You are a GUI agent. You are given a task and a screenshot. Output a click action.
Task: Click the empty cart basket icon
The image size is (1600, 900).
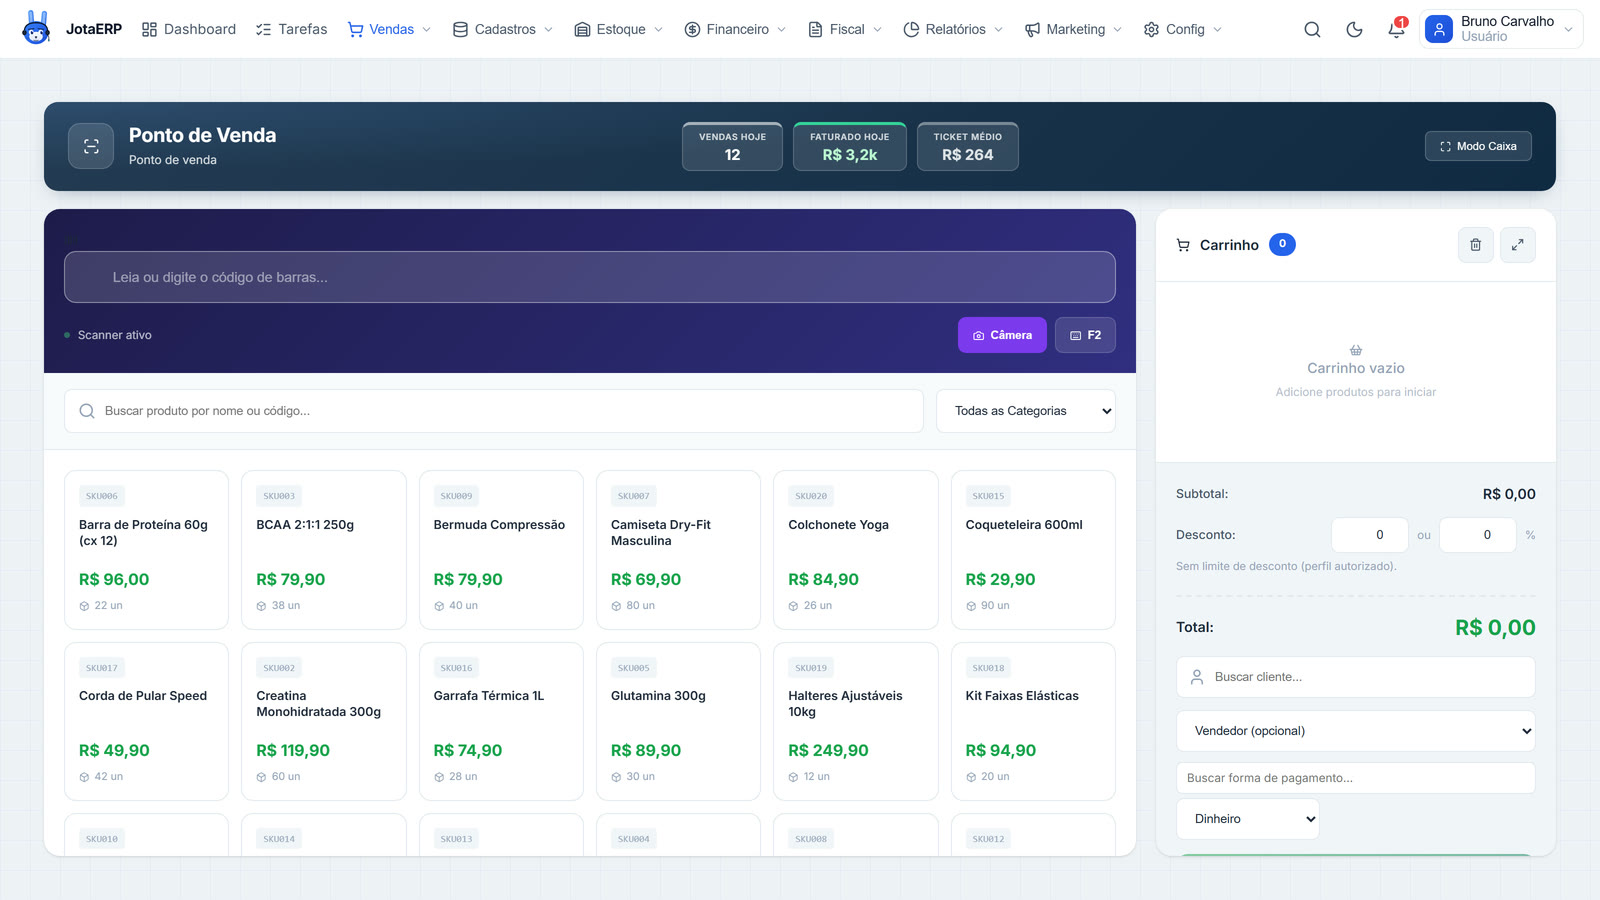1356,350
